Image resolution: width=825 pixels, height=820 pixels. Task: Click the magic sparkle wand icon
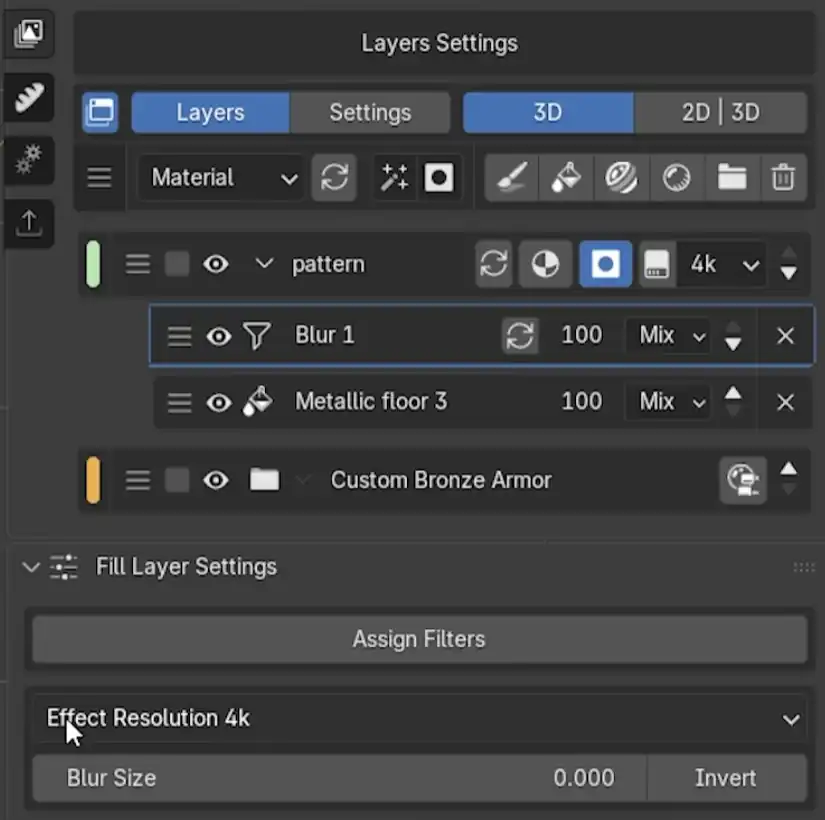(x=394, y=178)
